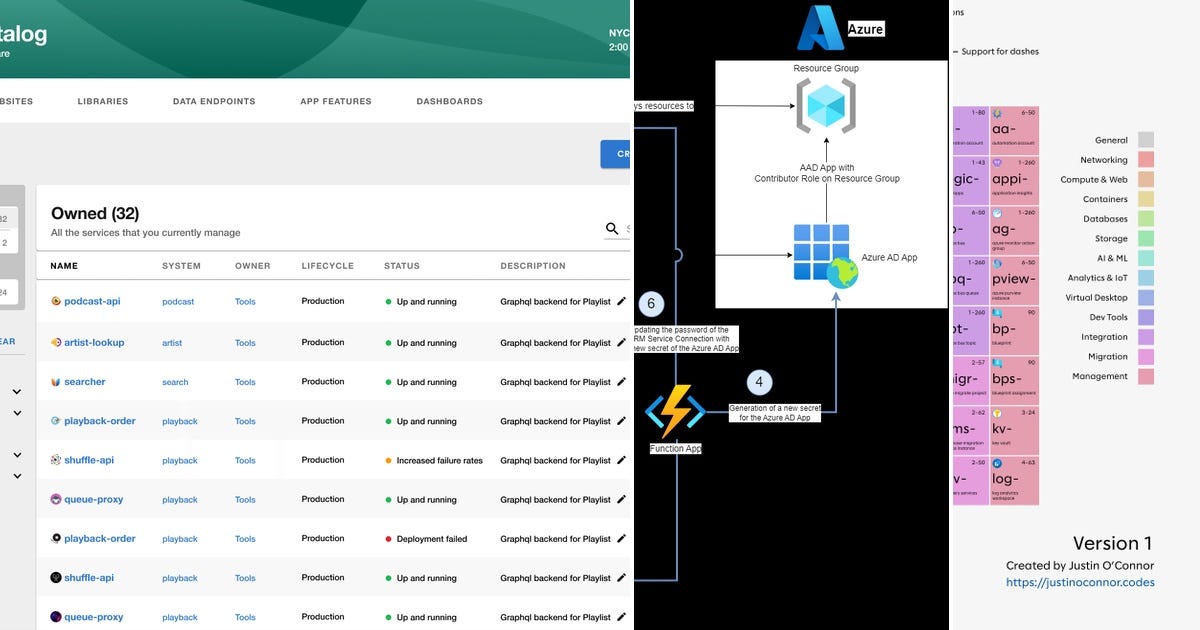The height and width of the screenshot is (630, 1200).
Task: Open the APP FEATURES section
Action: point(335,101)
